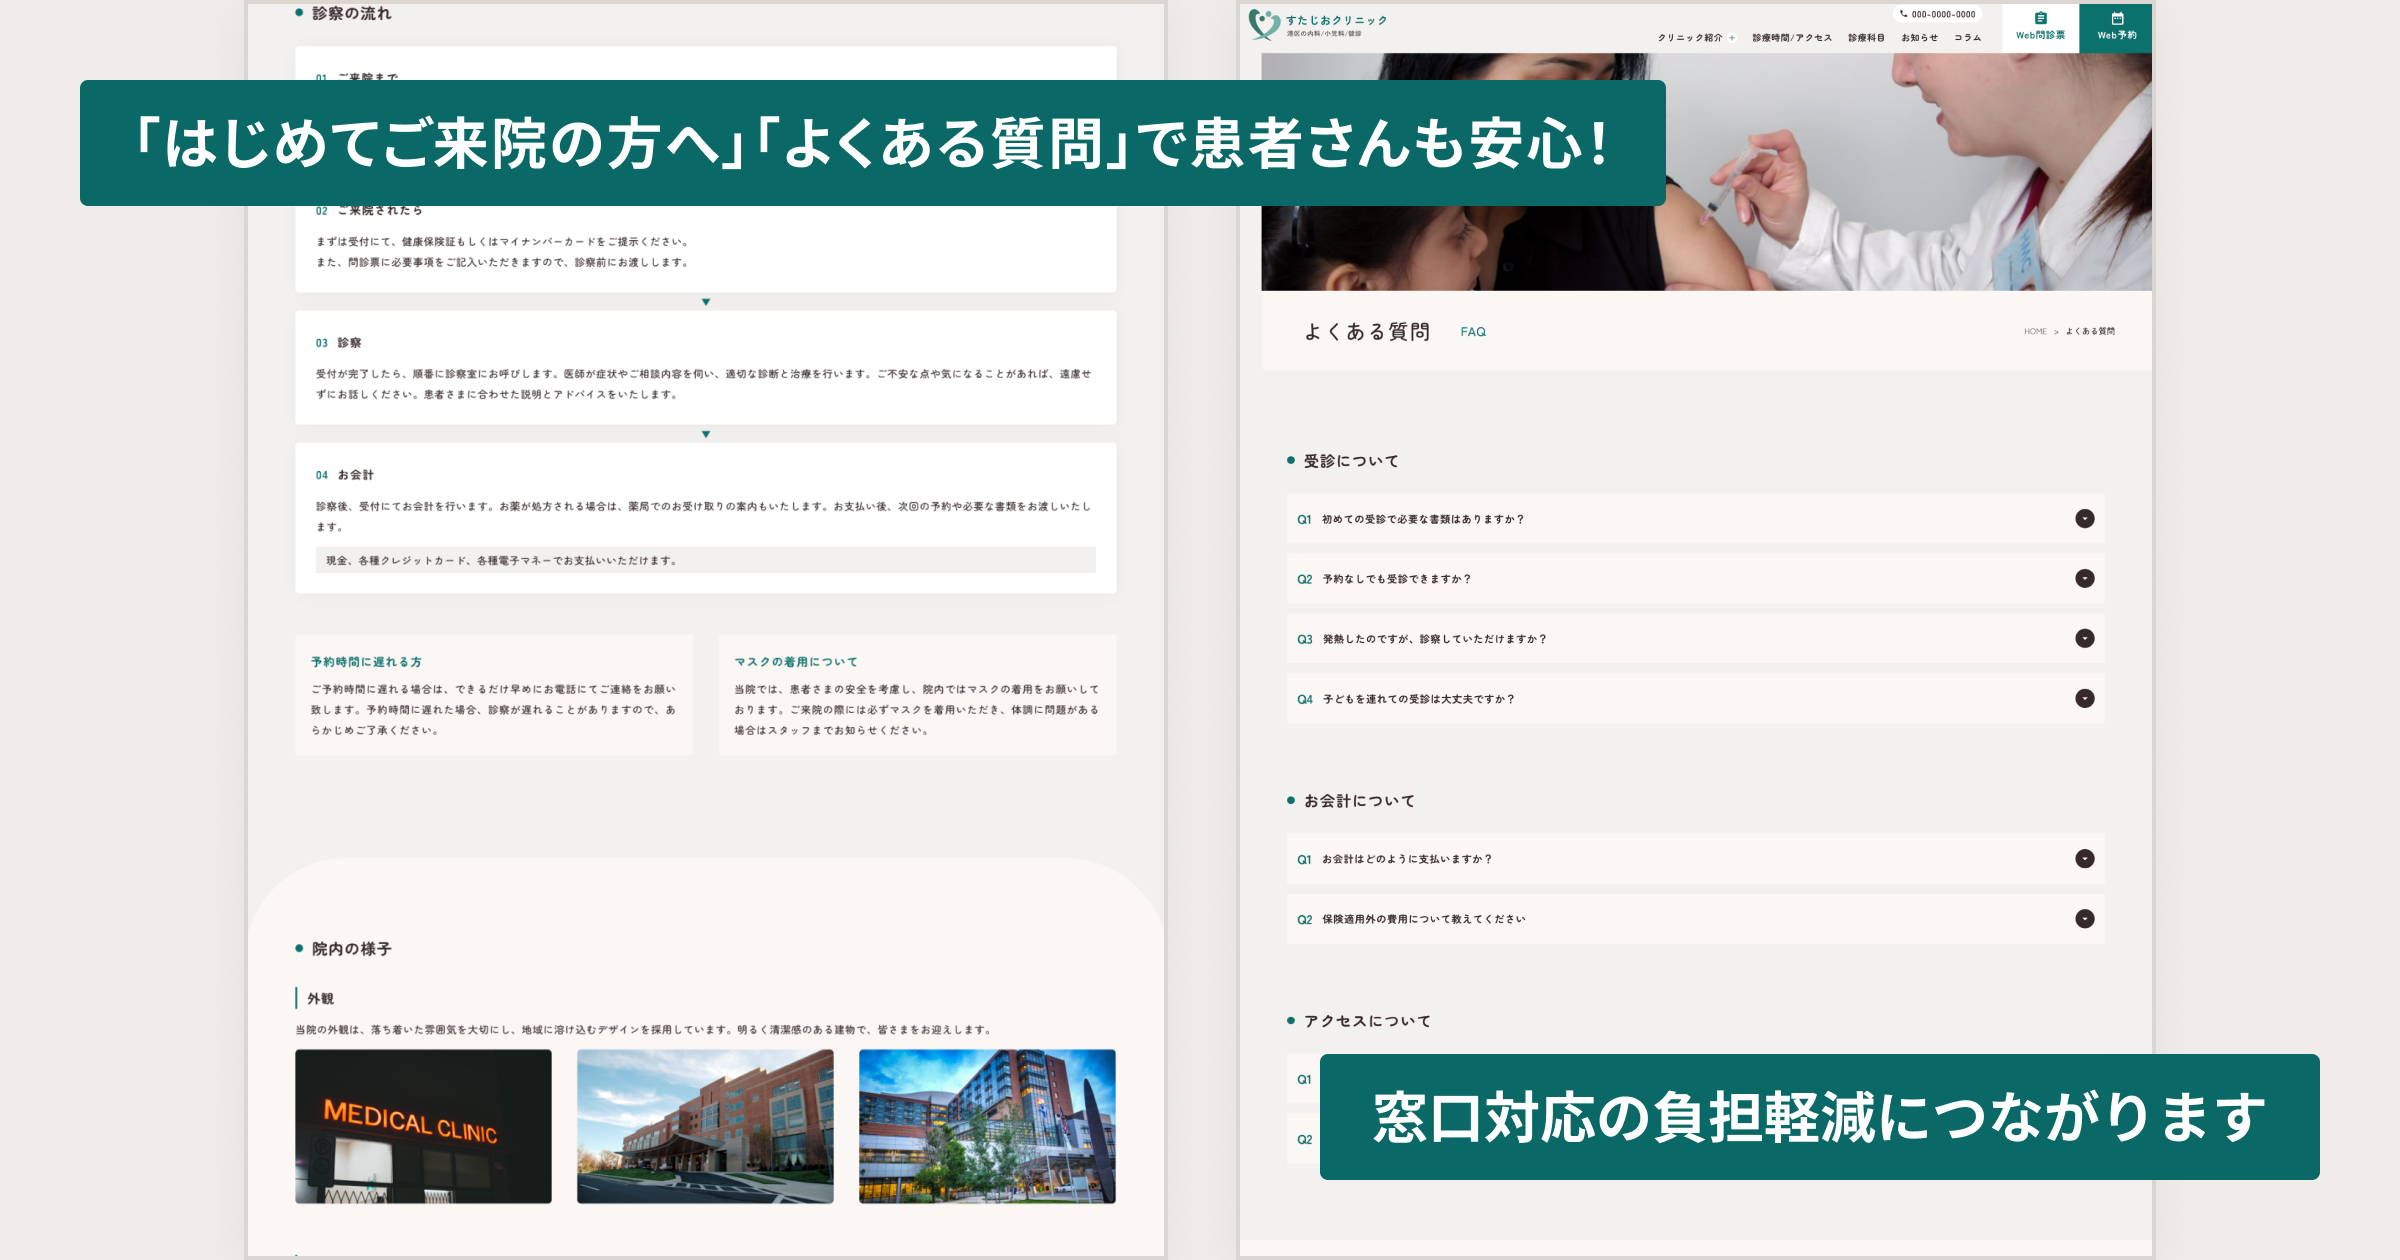Viewport: 2400px width, 1260px height.
Task: Click the 院内の様子 heading
Action: pos(351,949)
